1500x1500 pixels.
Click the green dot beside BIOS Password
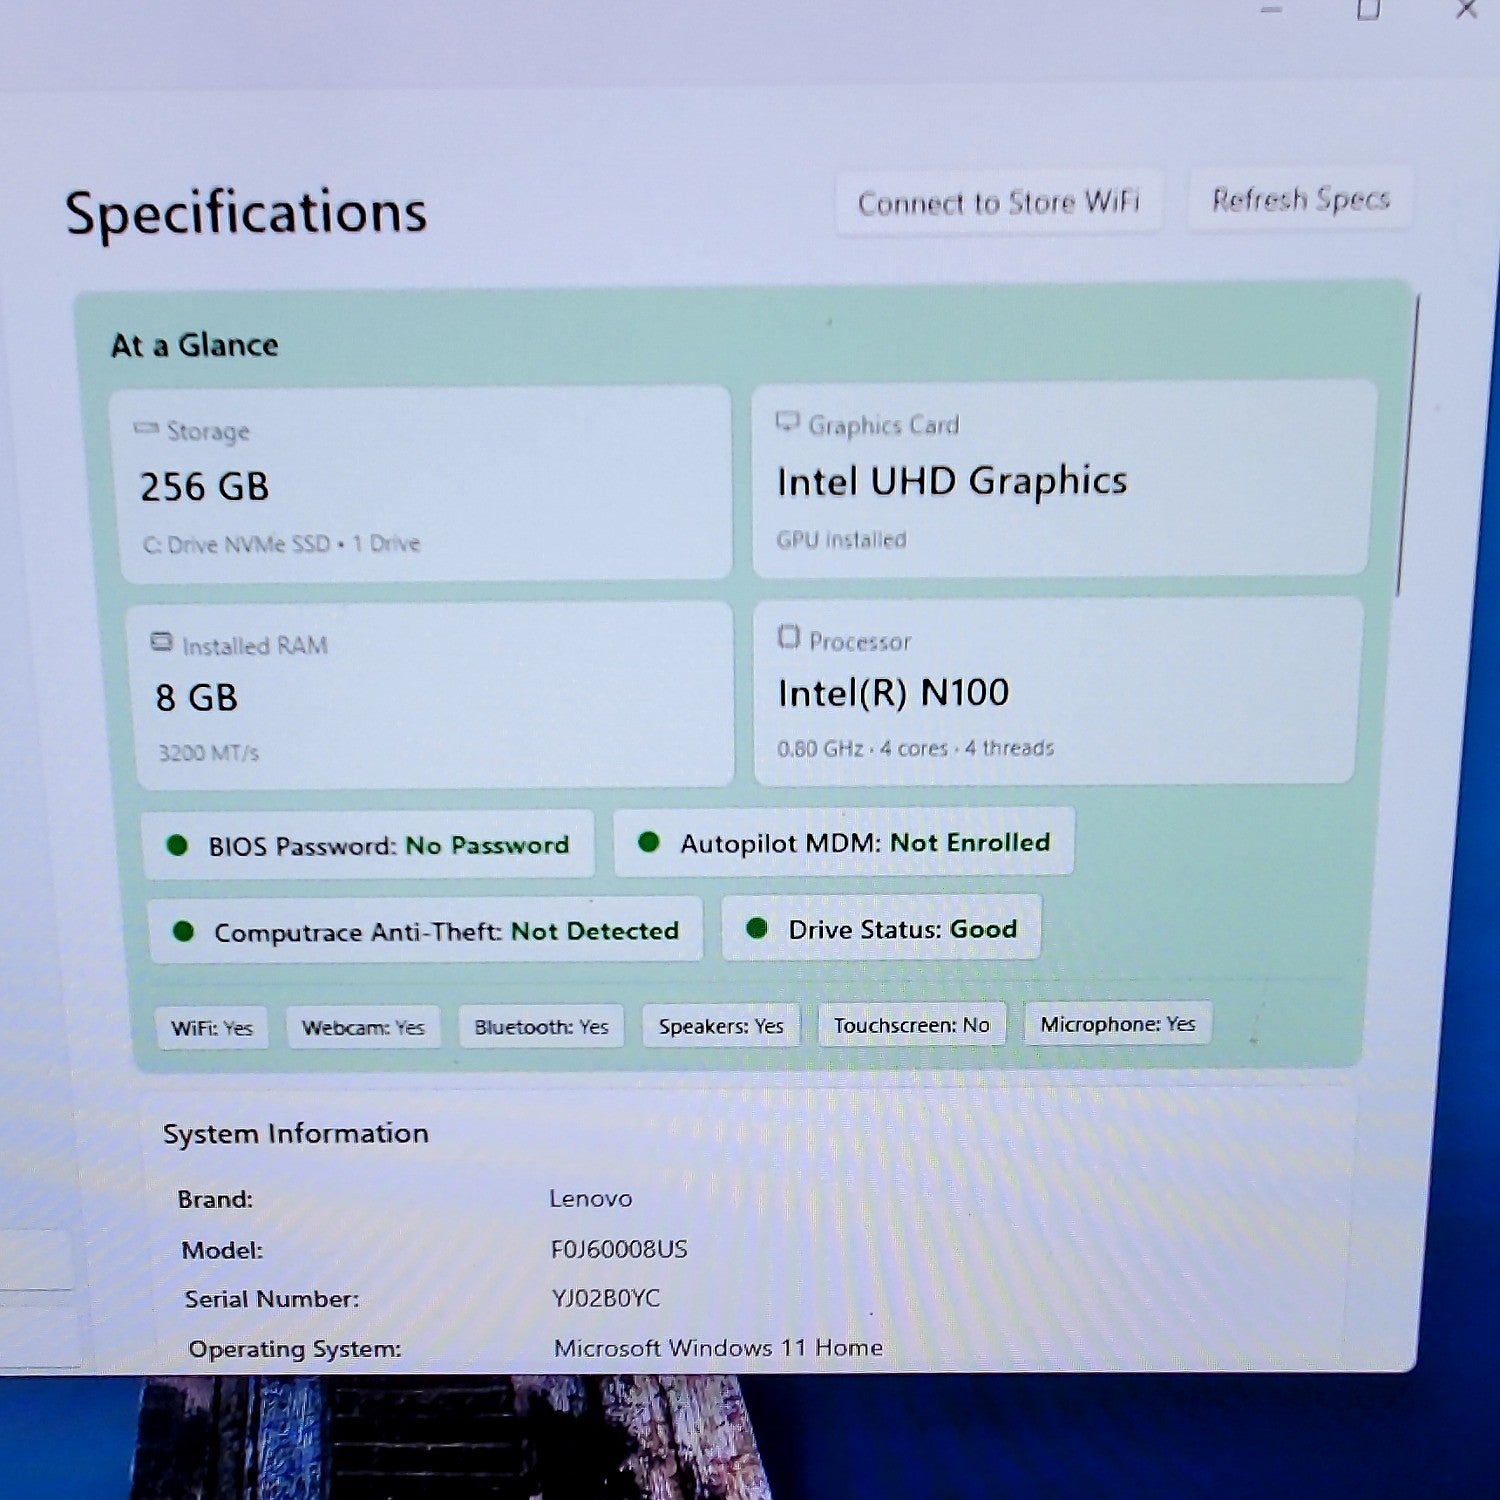[178, 845]
